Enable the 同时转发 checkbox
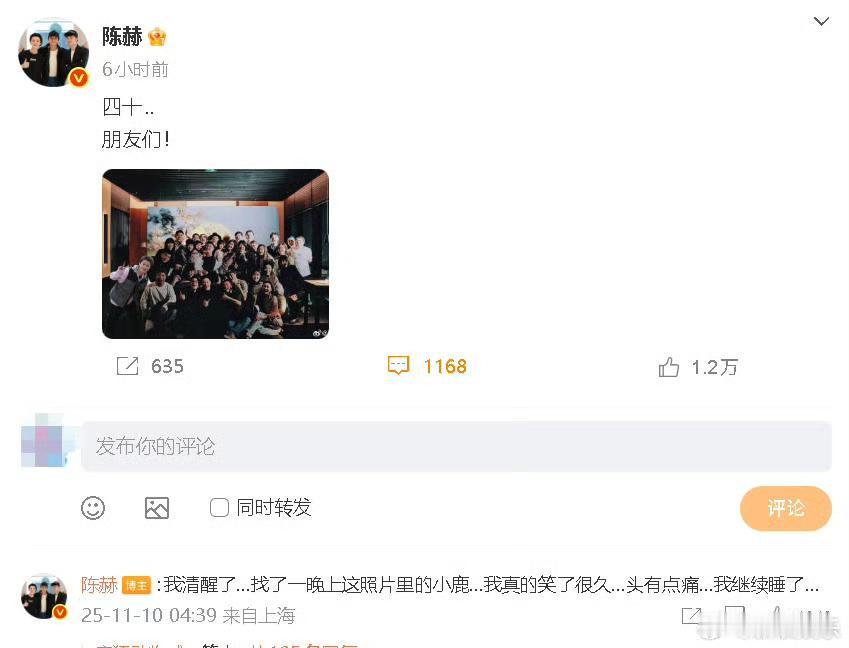 click(x=219, y=508)
